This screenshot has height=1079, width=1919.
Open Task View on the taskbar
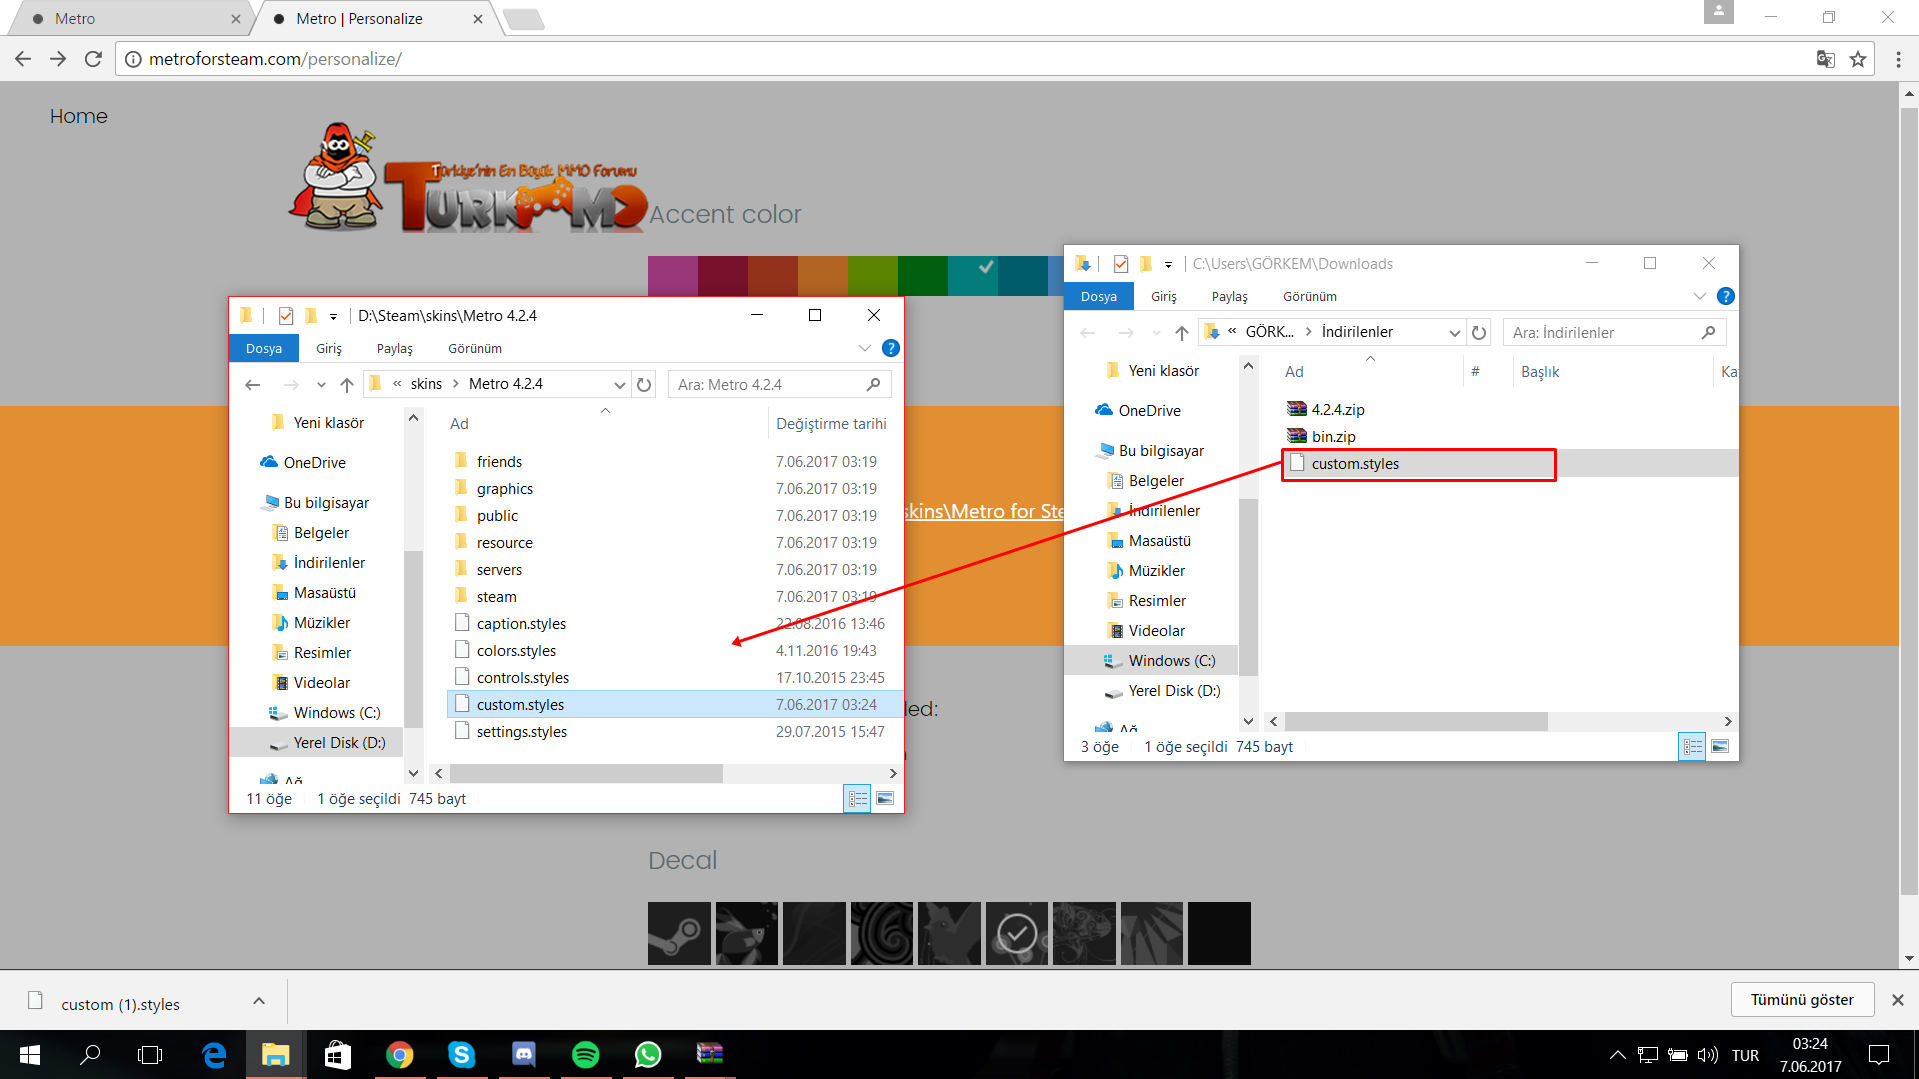pyautogui.click(x=150, y=1054)
